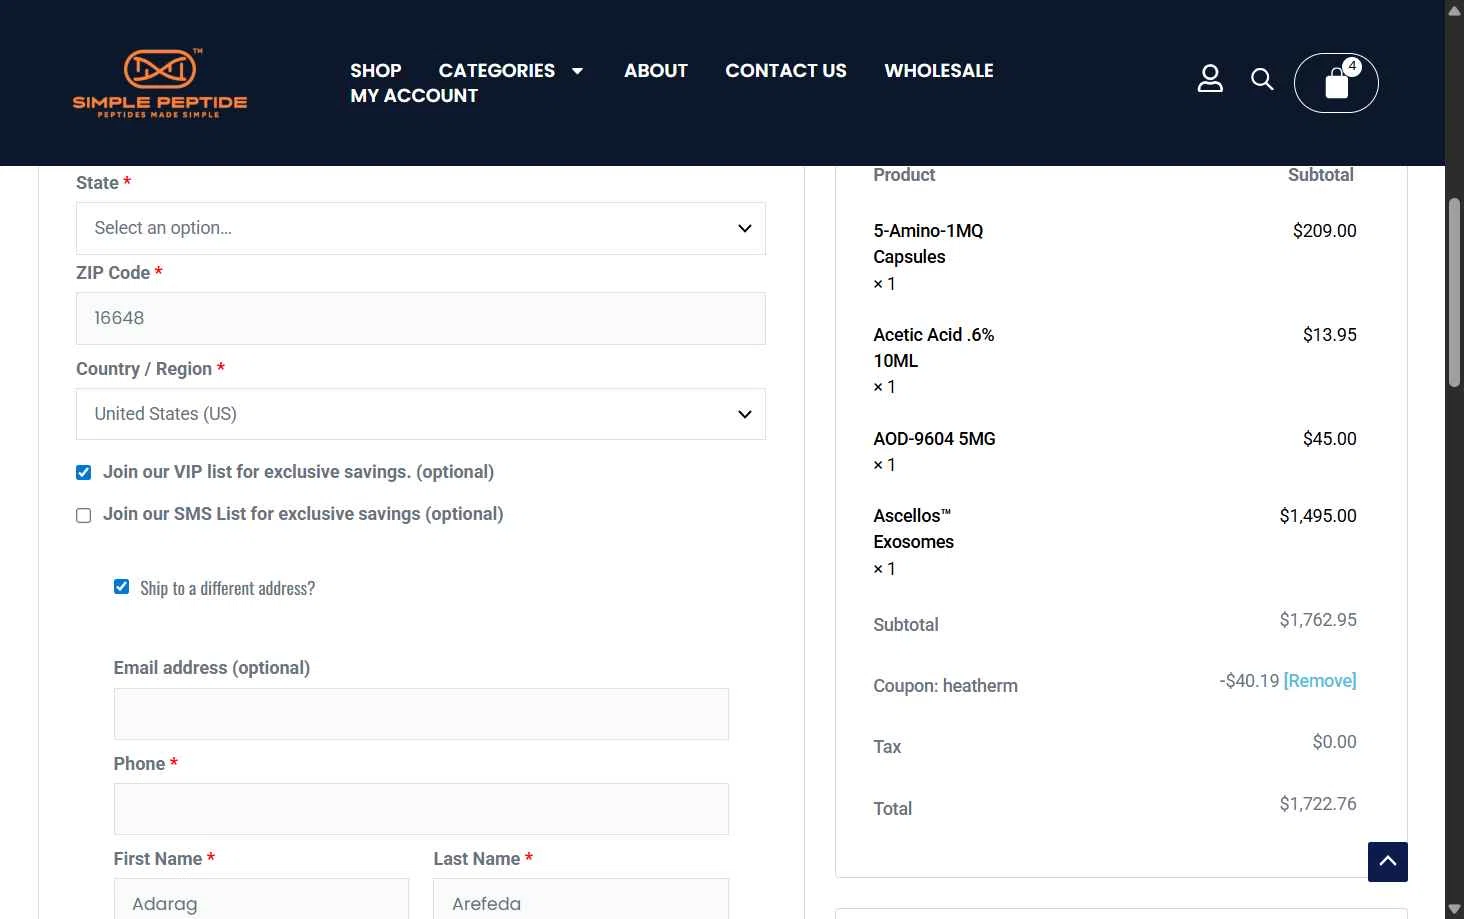Open the Contact Us page

click(x=786, y=71)
